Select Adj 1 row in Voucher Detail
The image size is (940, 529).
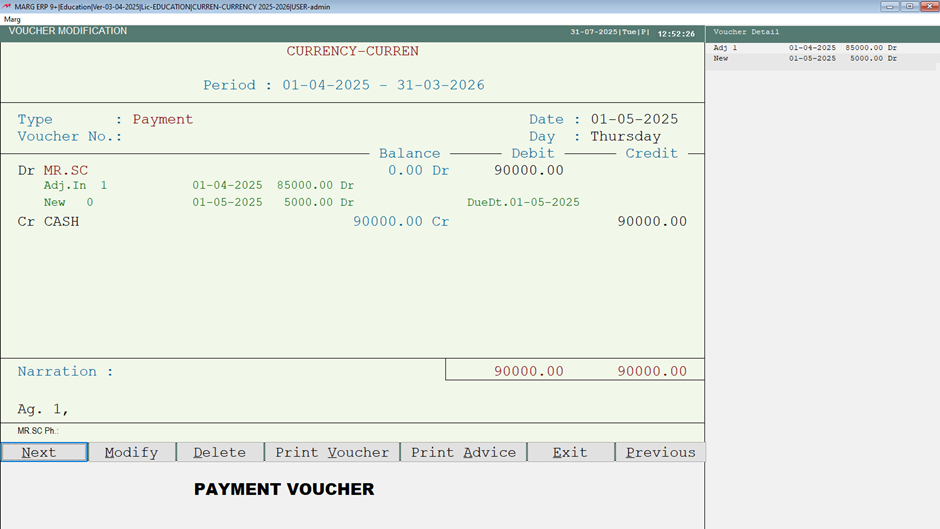pyautogui.click(x=805, y=47)
